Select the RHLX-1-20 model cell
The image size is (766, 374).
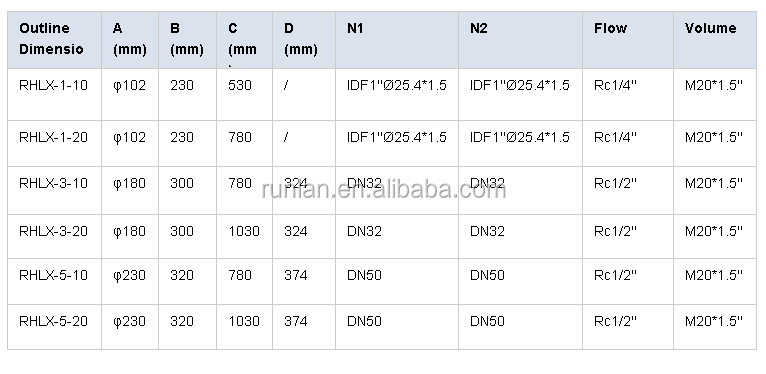click(54, 143)
